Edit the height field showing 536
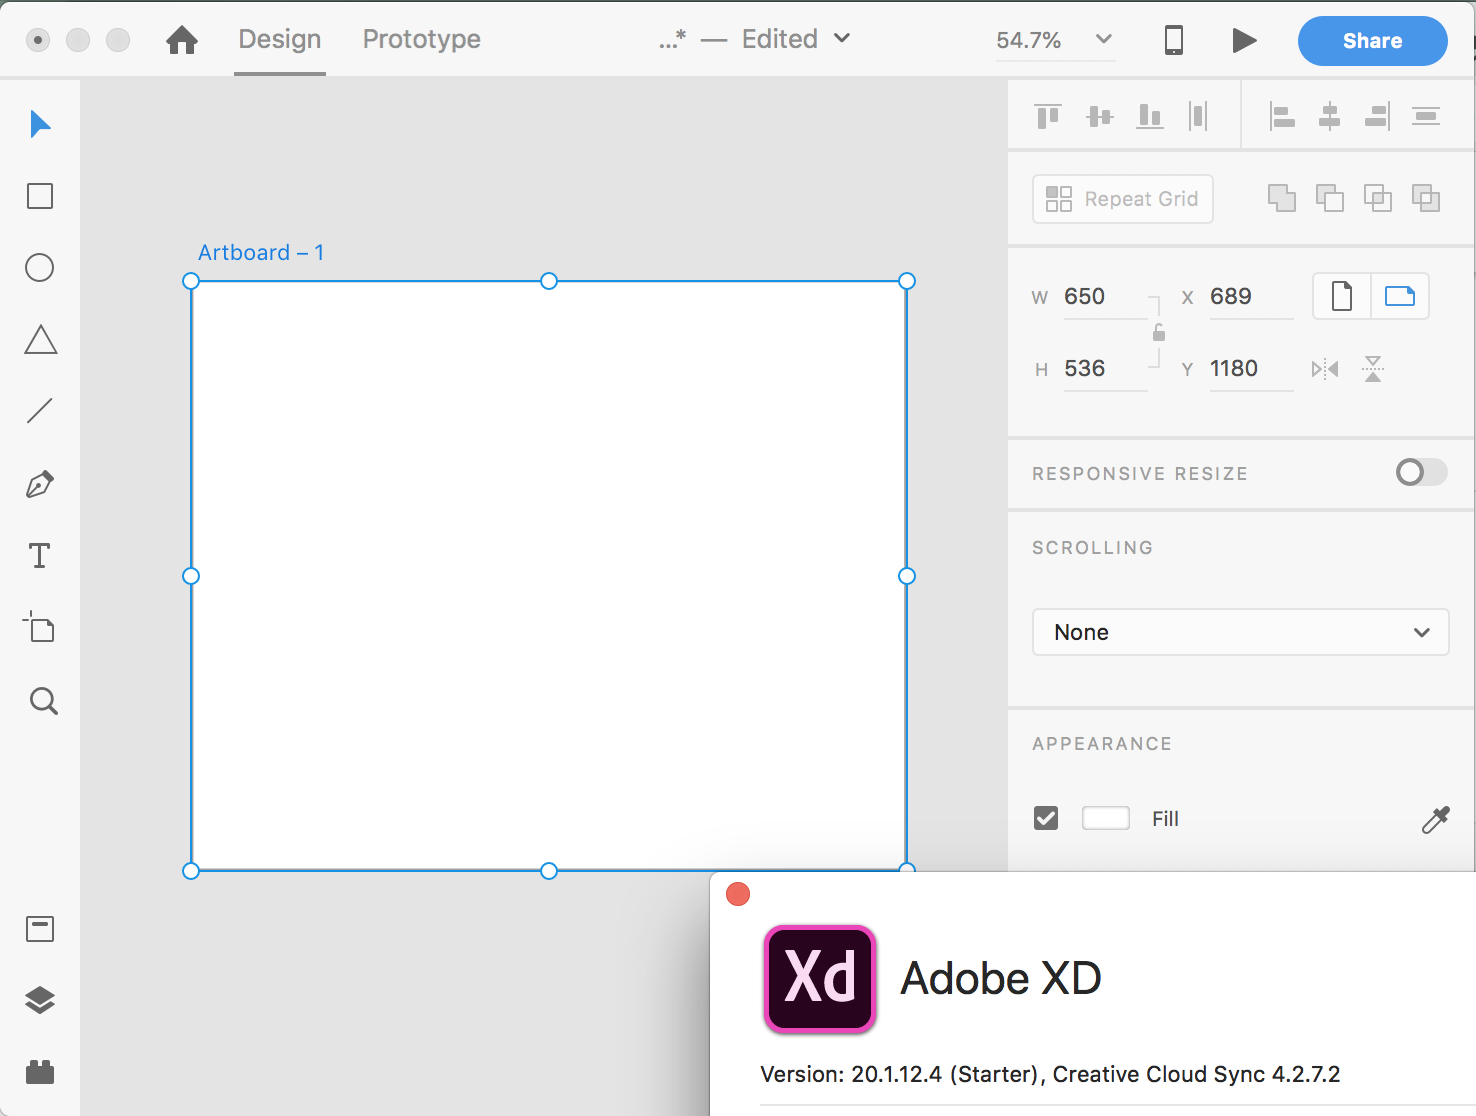1476x1116 pixels. coord(1105,369)
